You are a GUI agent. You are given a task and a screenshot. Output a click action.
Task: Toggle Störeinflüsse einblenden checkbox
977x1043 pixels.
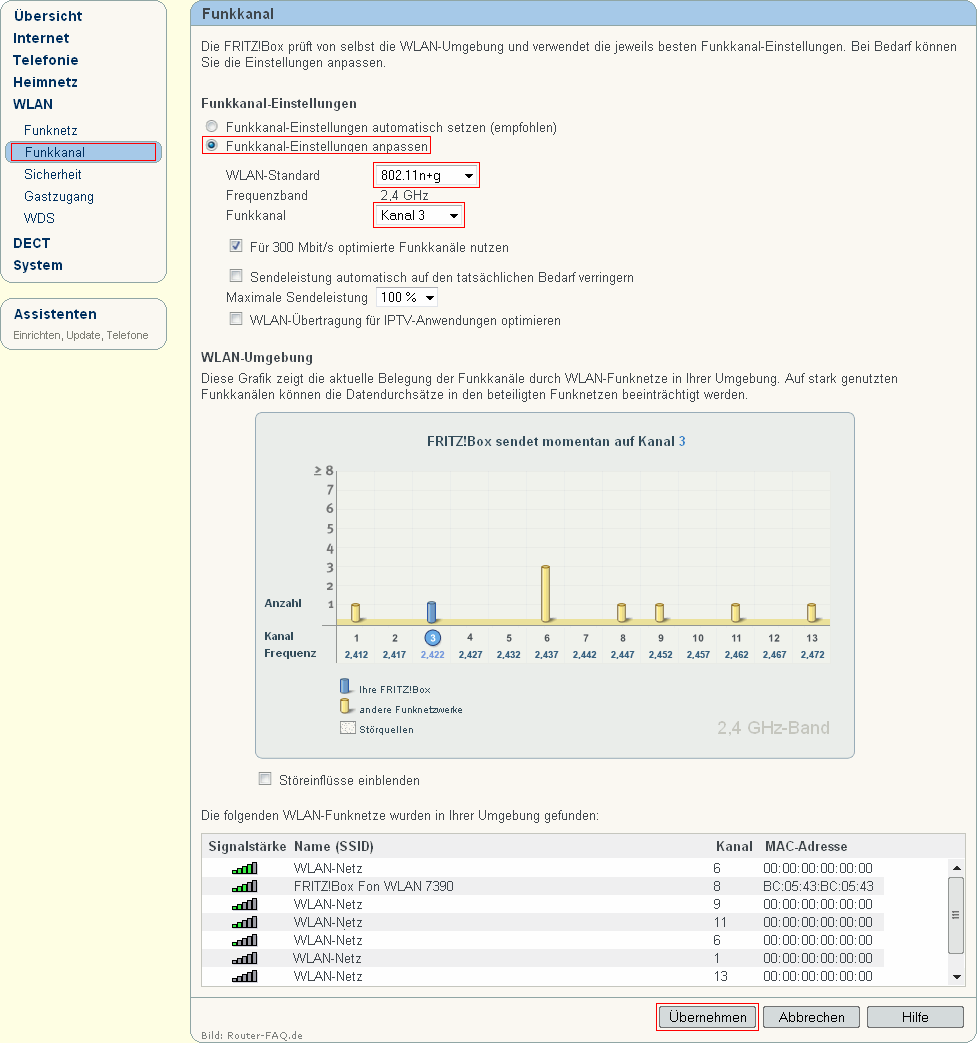click(265, 778)
